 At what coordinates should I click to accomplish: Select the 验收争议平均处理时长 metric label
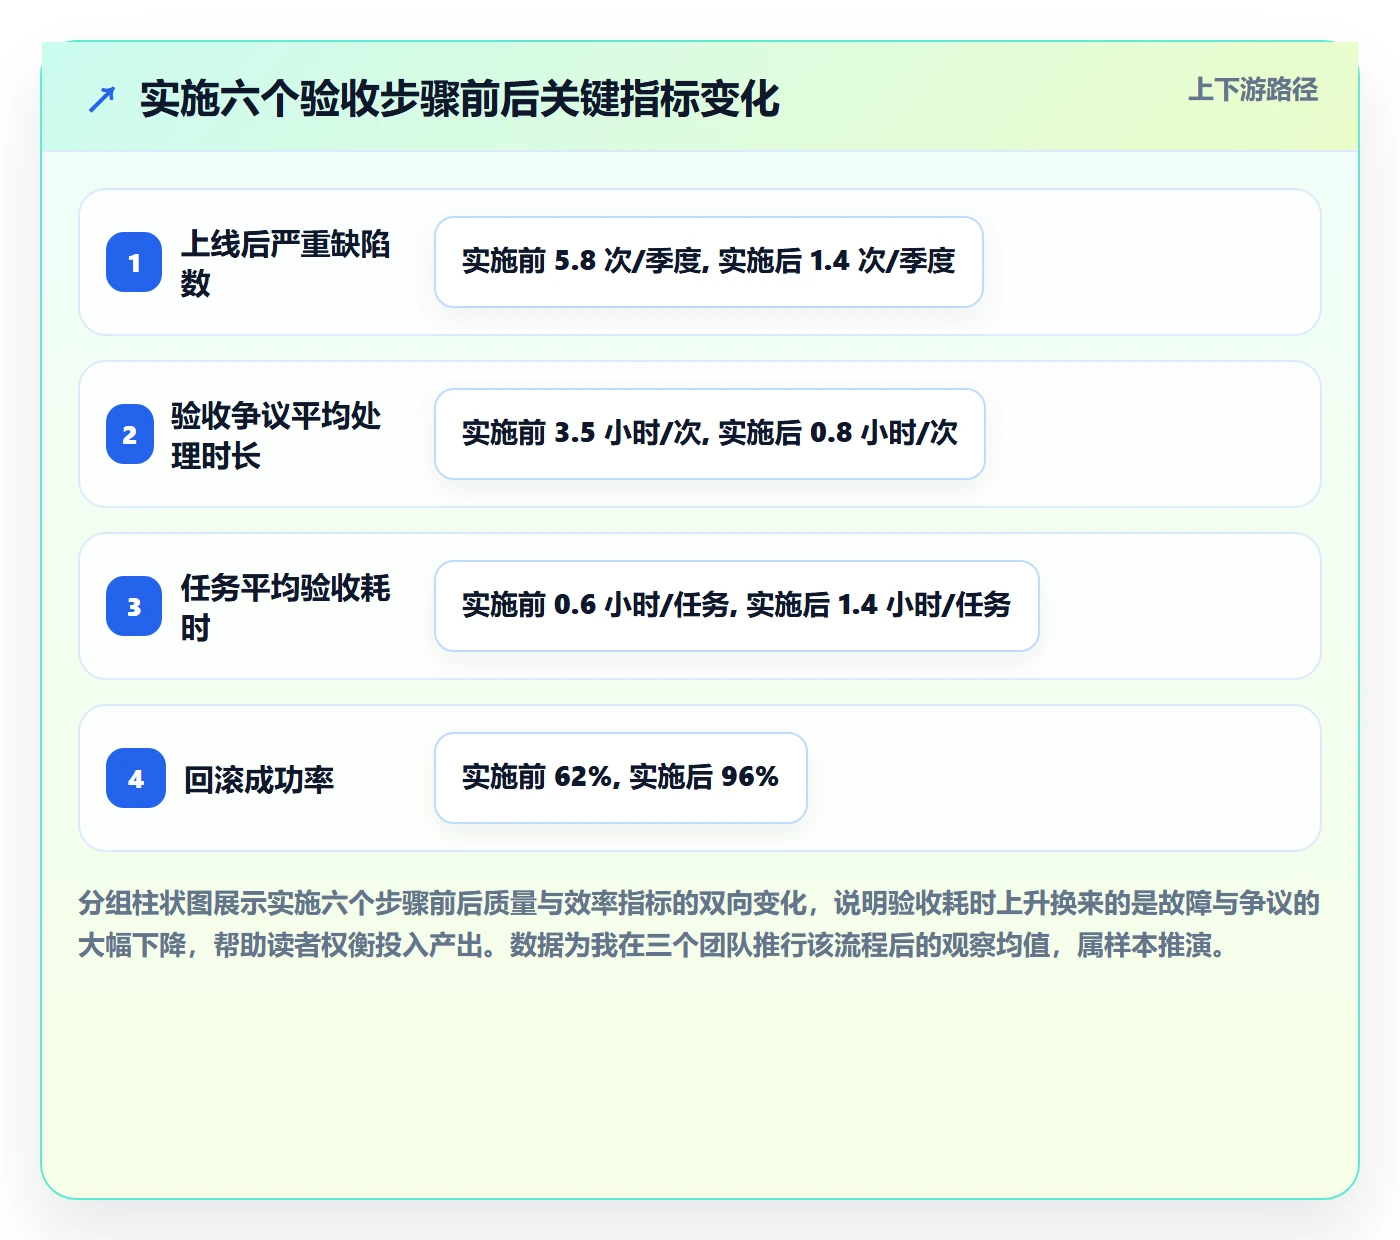[x=276, y=435]
